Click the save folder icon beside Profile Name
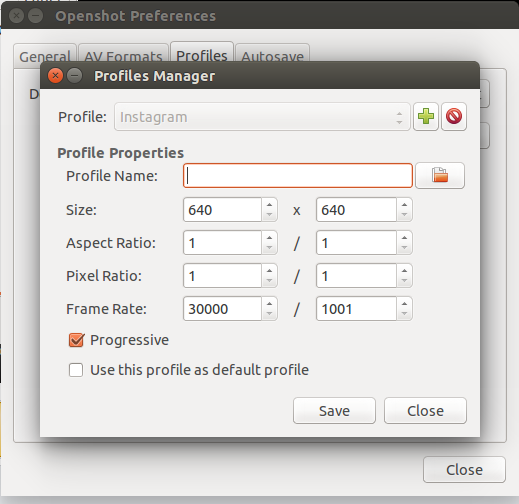The height and width of the screenshot is (504, 519). point(440,175)
